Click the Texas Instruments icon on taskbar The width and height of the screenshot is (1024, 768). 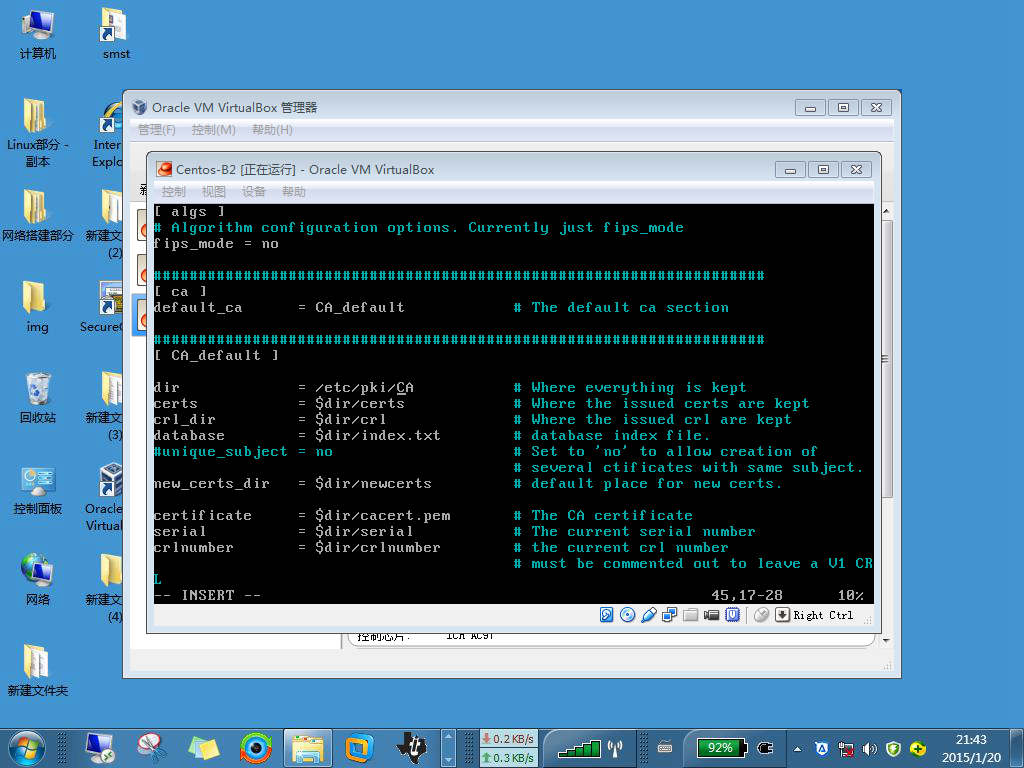point(411,748)
